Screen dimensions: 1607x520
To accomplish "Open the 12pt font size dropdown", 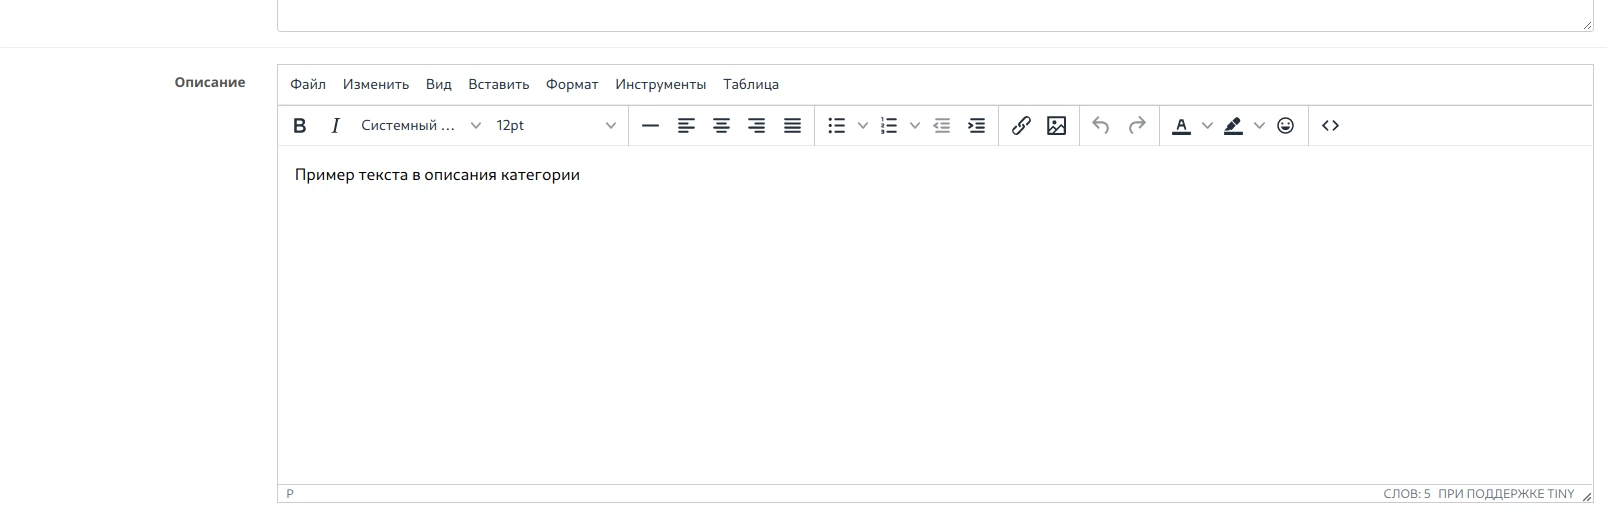I will tap(556, 125).
